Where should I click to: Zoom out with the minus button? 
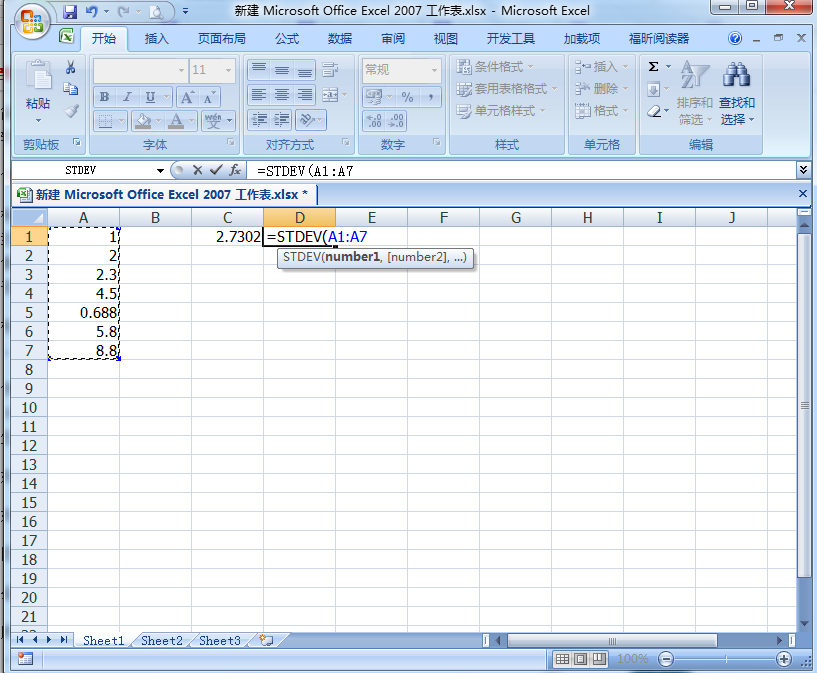tap(665, 659)
